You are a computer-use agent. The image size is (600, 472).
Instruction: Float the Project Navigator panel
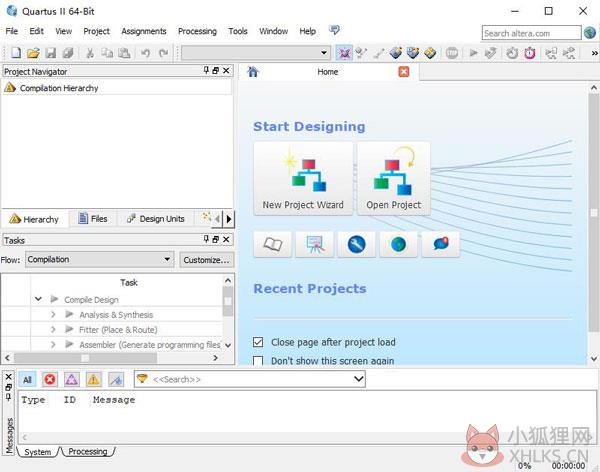216,70
